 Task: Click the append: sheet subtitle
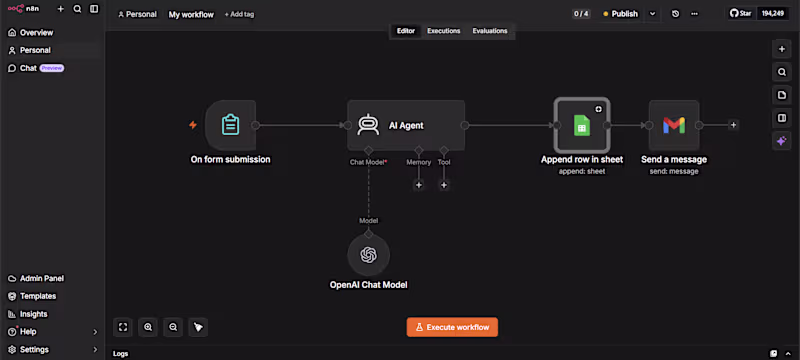coord(582,171)
